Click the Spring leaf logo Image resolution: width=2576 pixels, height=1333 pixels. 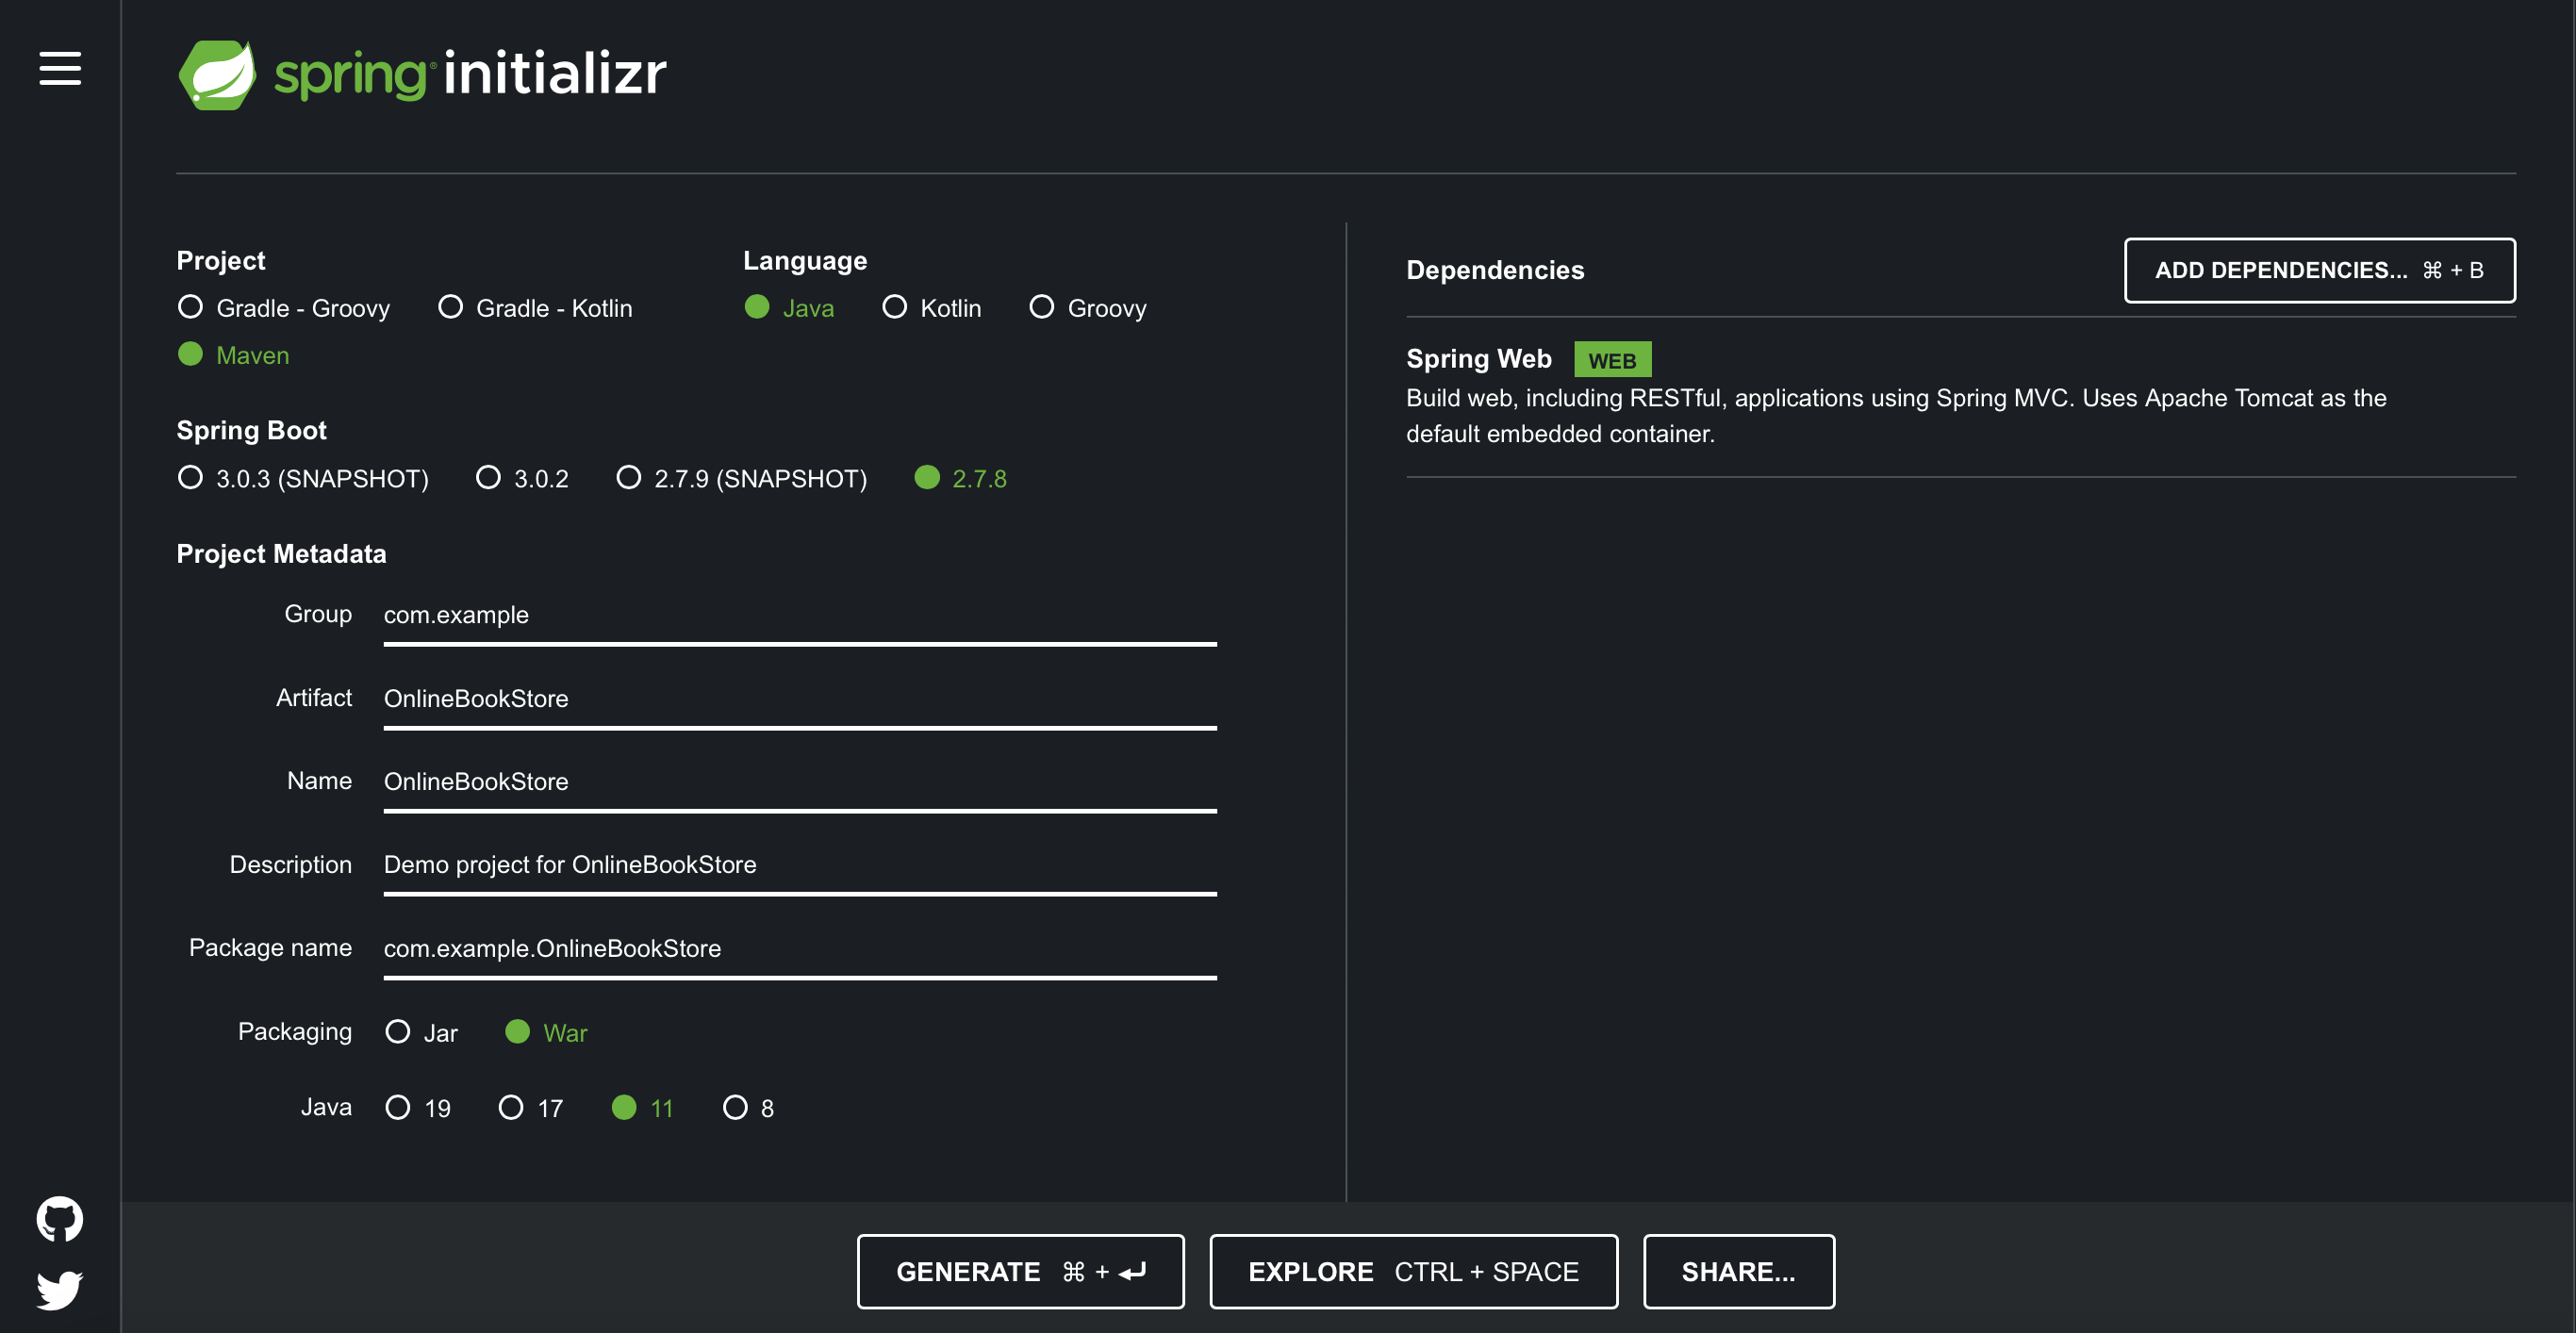pyautogui.click(x=217, y=74)
